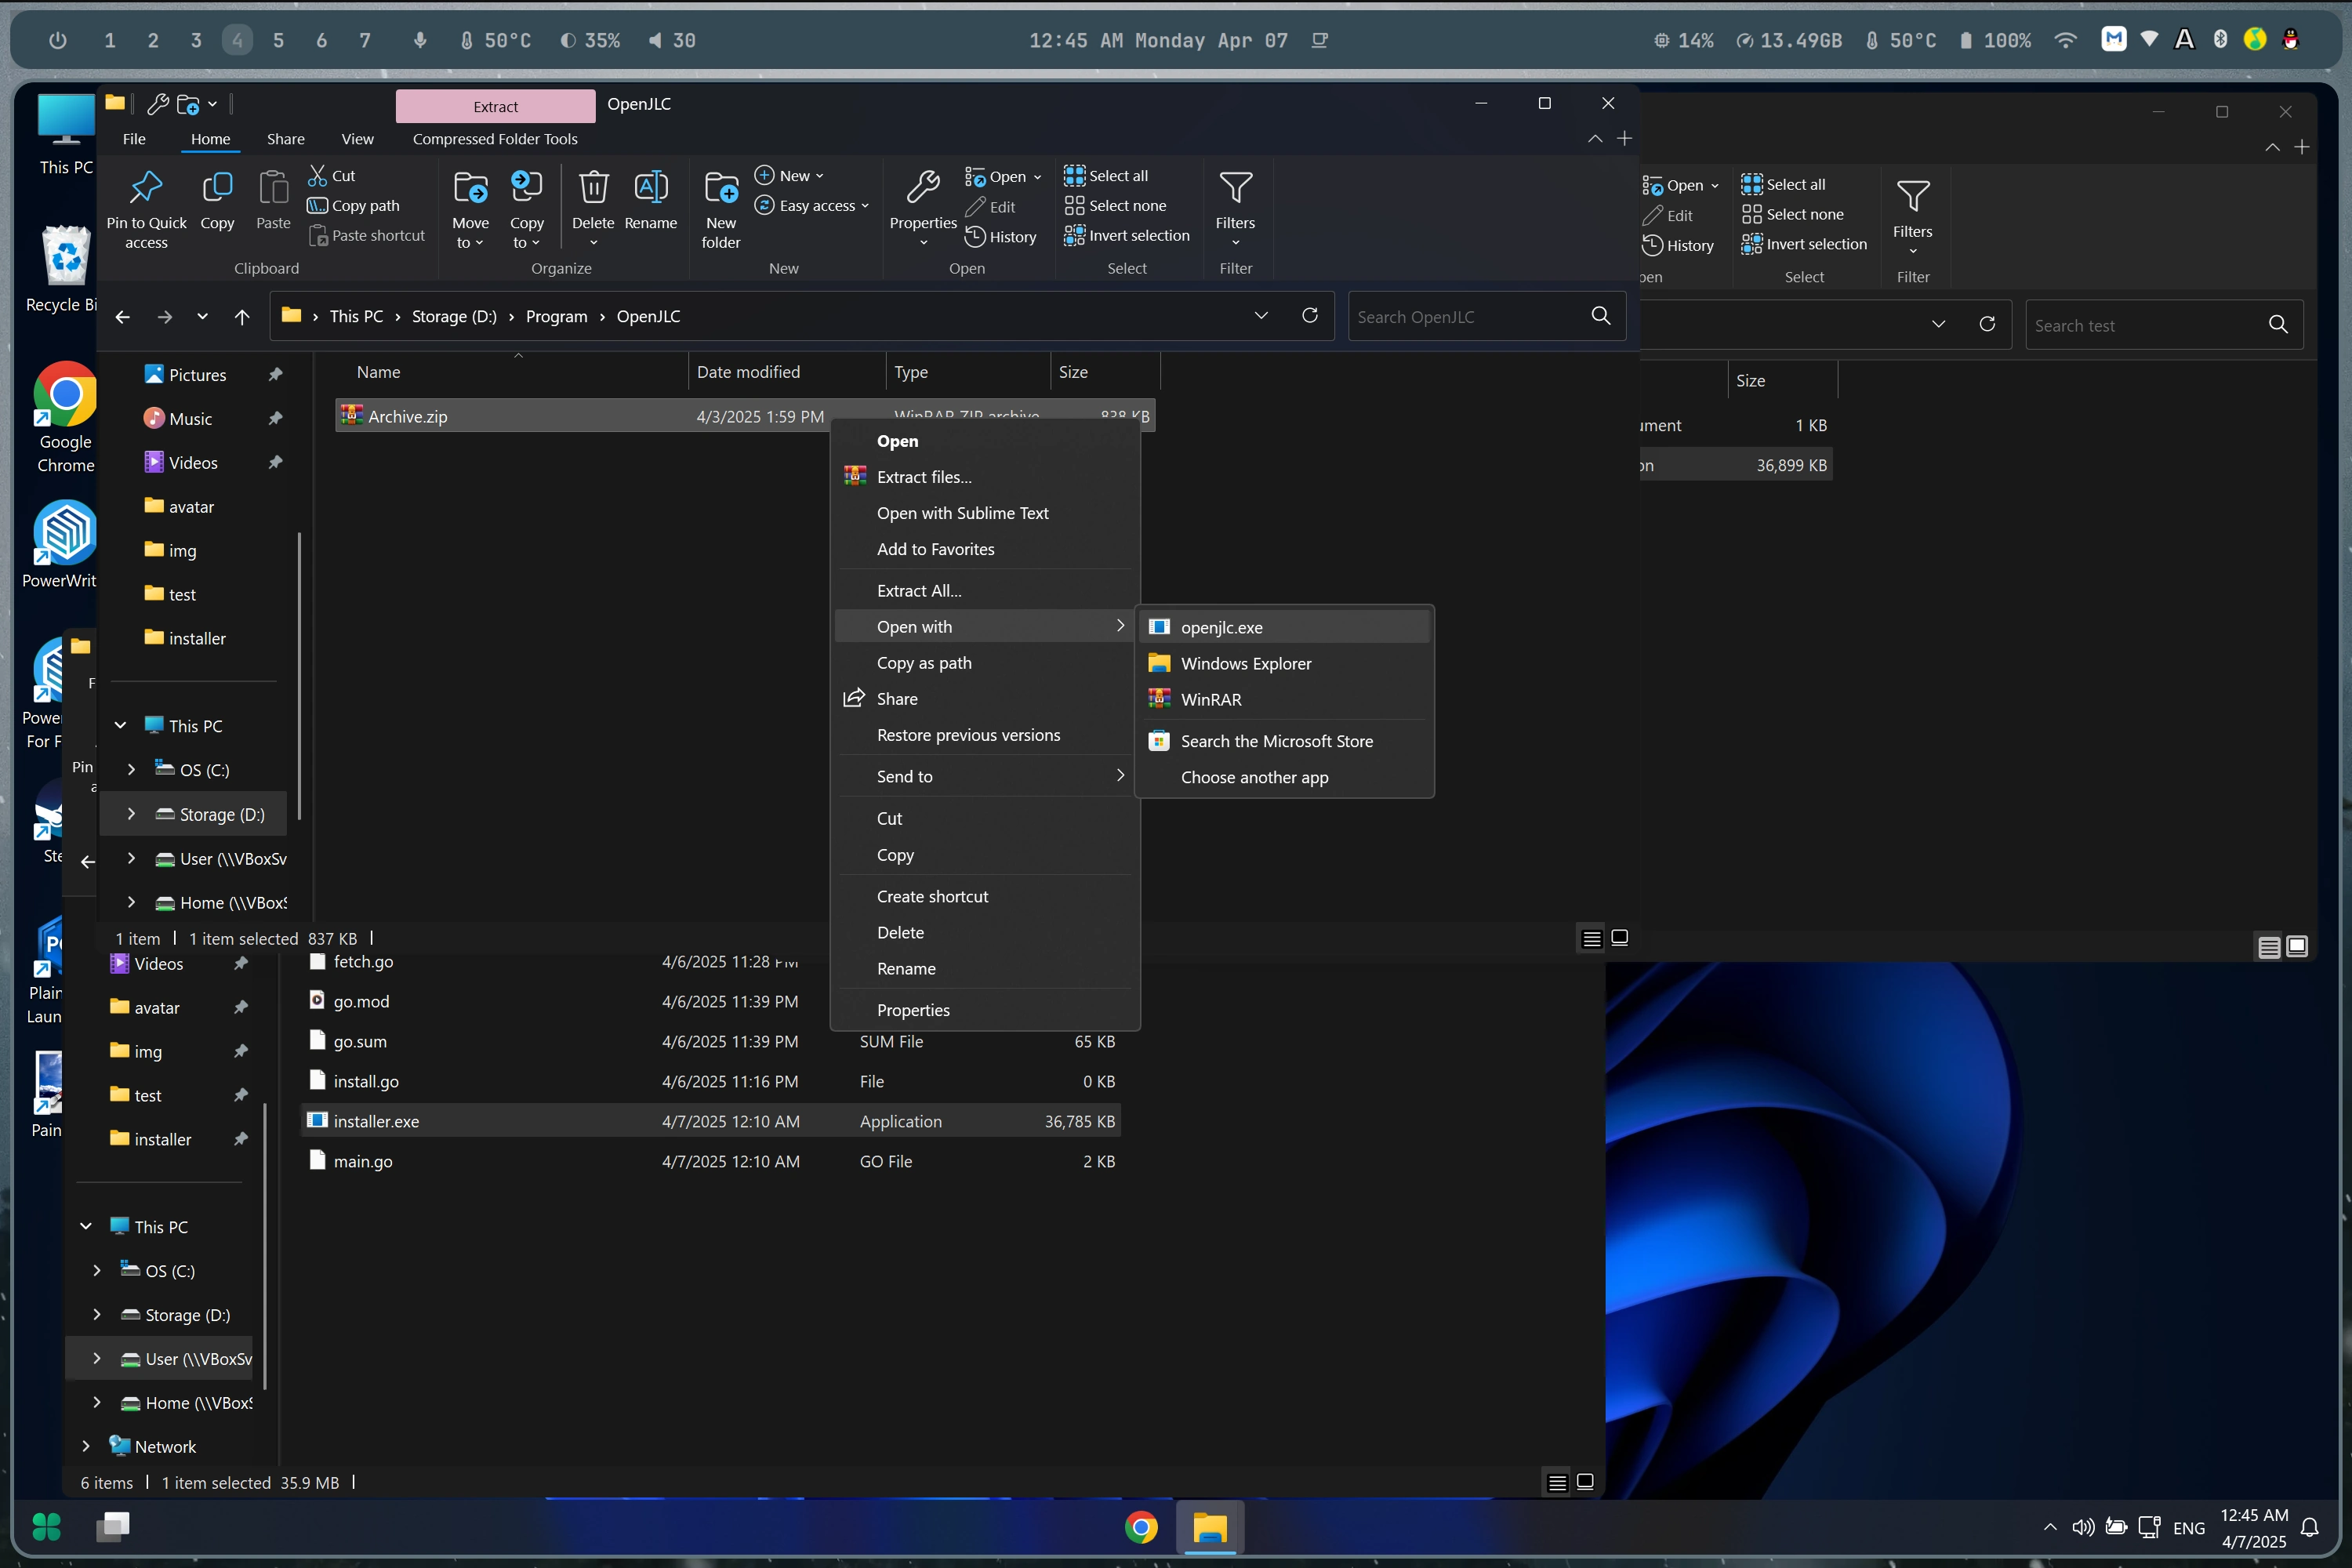Click the Pin to Quick access icon
Screen dimensions: 2352x1568
tap(146, 187)
